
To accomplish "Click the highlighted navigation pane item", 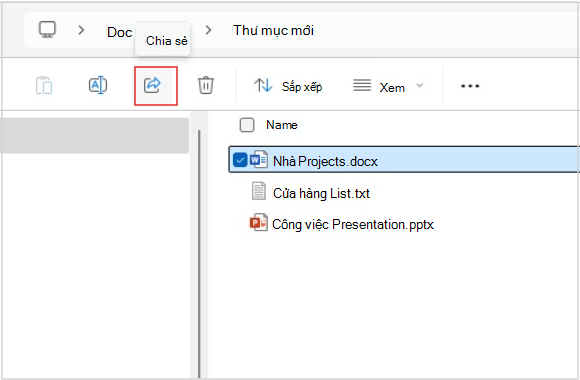I will pyautogui.click(x=94, y=135).
